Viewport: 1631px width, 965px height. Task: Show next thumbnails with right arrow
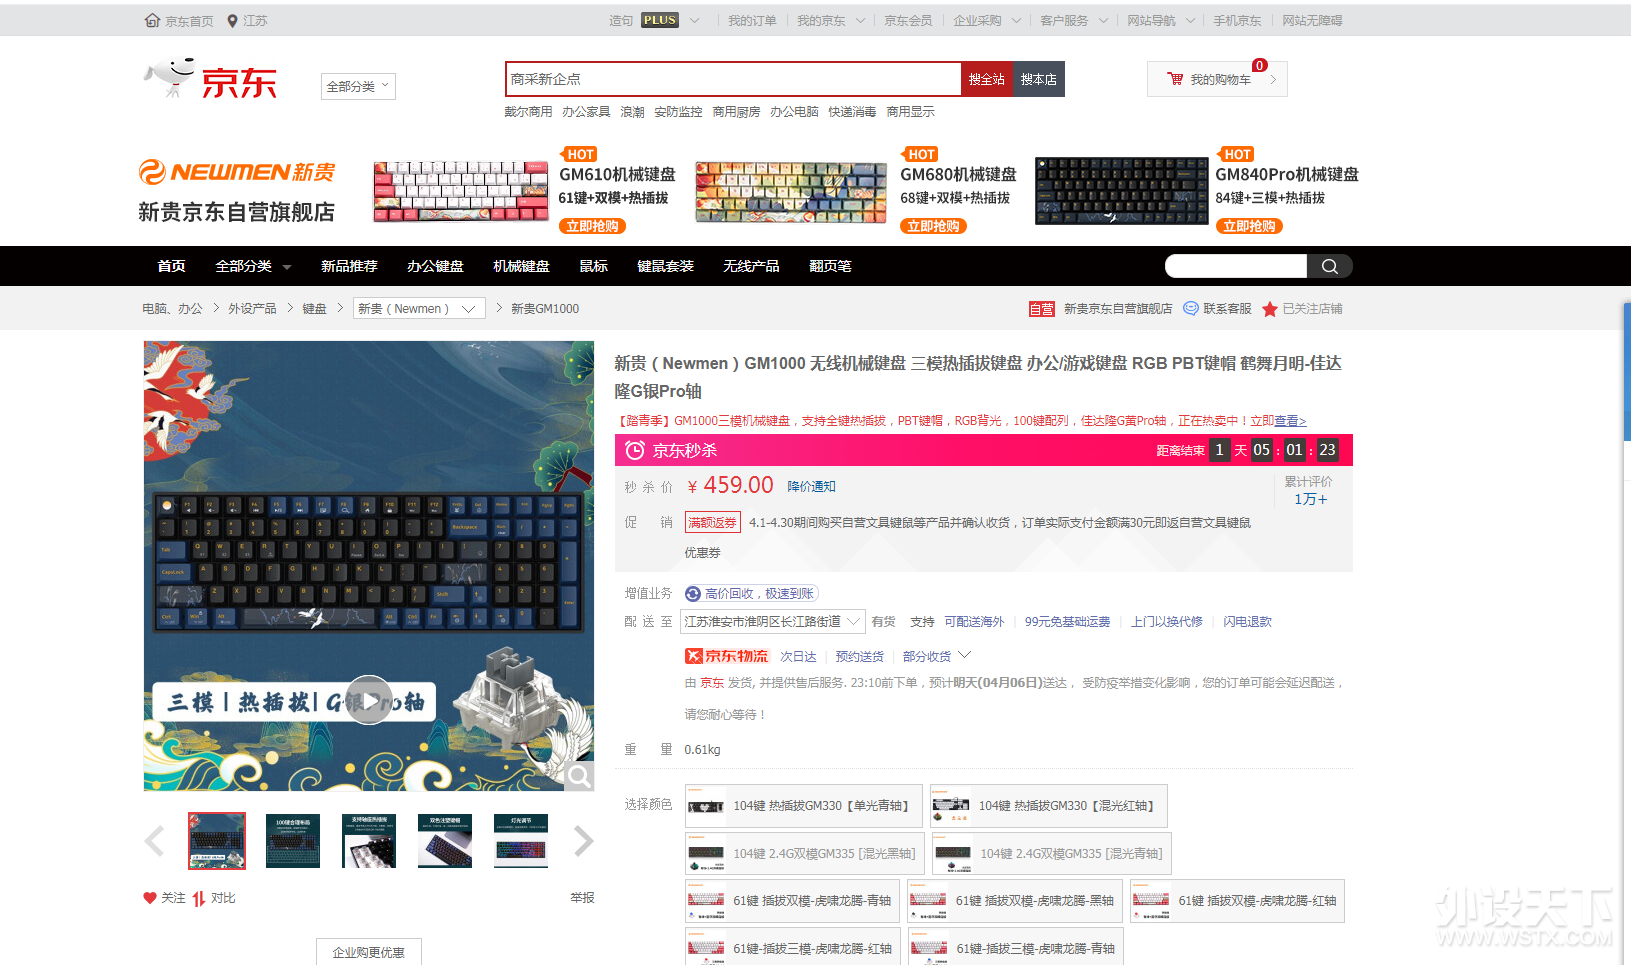tap(584, 841)
